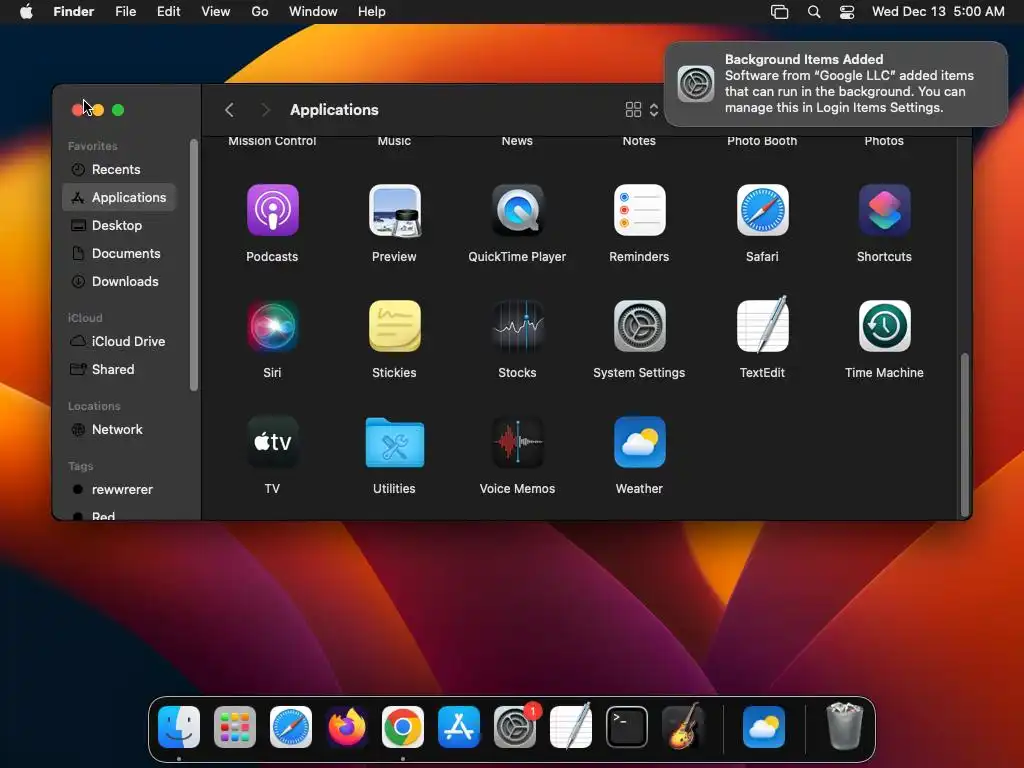Select the Apple TV app icon
Viewport: 1024px width, 768px height.
[x=272, y=442]
